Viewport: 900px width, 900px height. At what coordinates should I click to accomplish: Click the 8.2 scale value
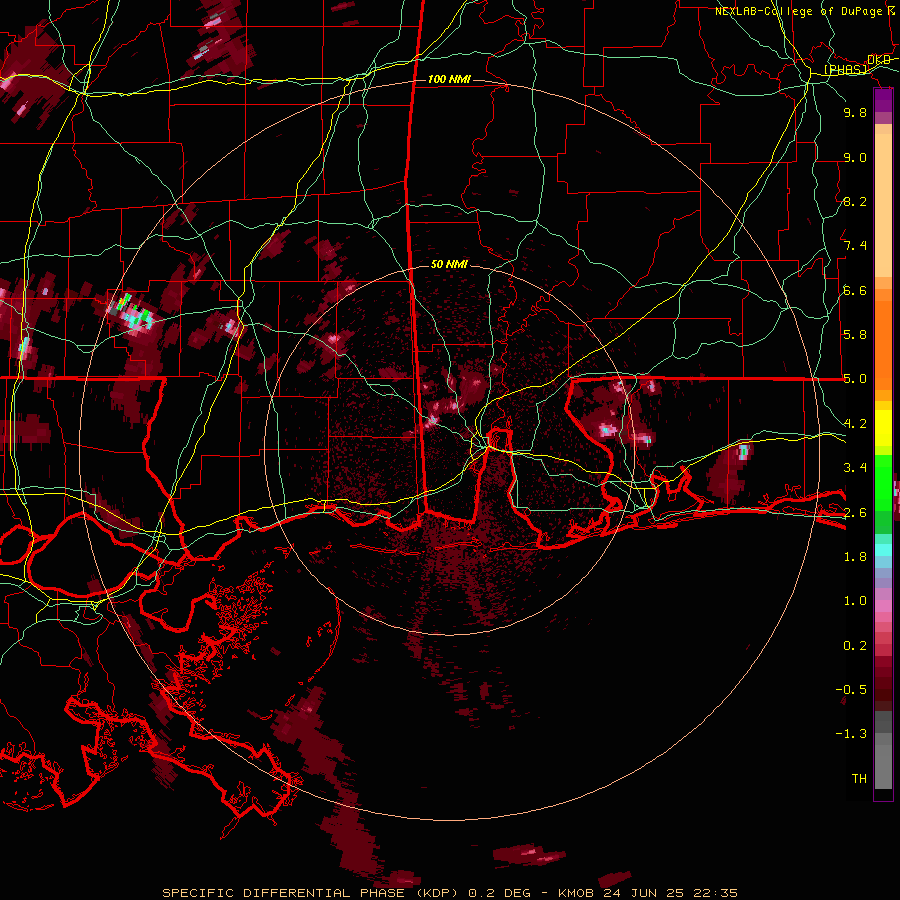855,201
